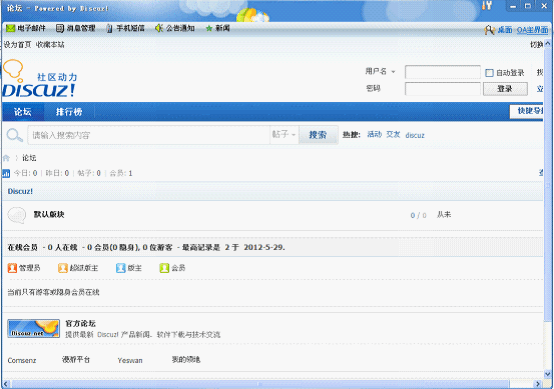Click hot search term 交友
The image size is (554, 389).
pos(393,134)
